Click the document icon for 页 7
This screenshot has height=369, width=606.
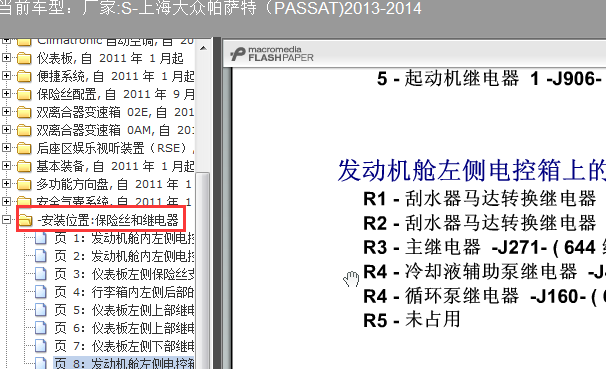coord(41,346)
